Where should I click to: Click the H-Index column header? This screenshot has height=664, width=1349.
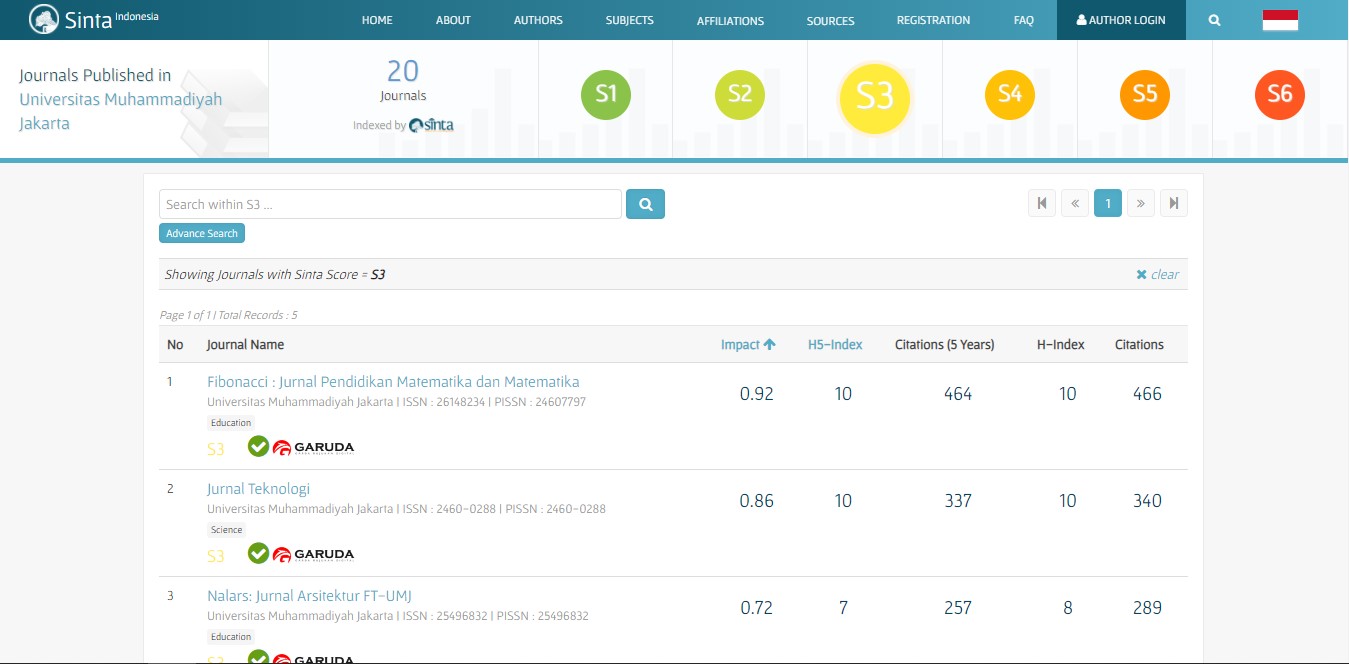(1061, 345)
